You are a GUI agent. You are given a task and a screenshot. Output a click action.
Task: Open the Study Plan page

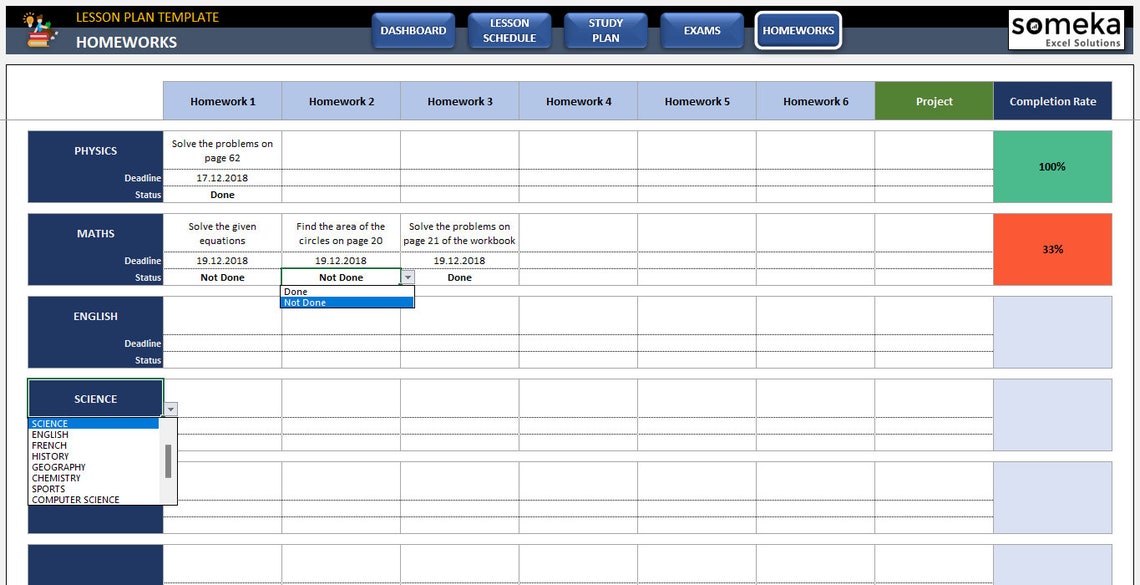coord(606,31)
